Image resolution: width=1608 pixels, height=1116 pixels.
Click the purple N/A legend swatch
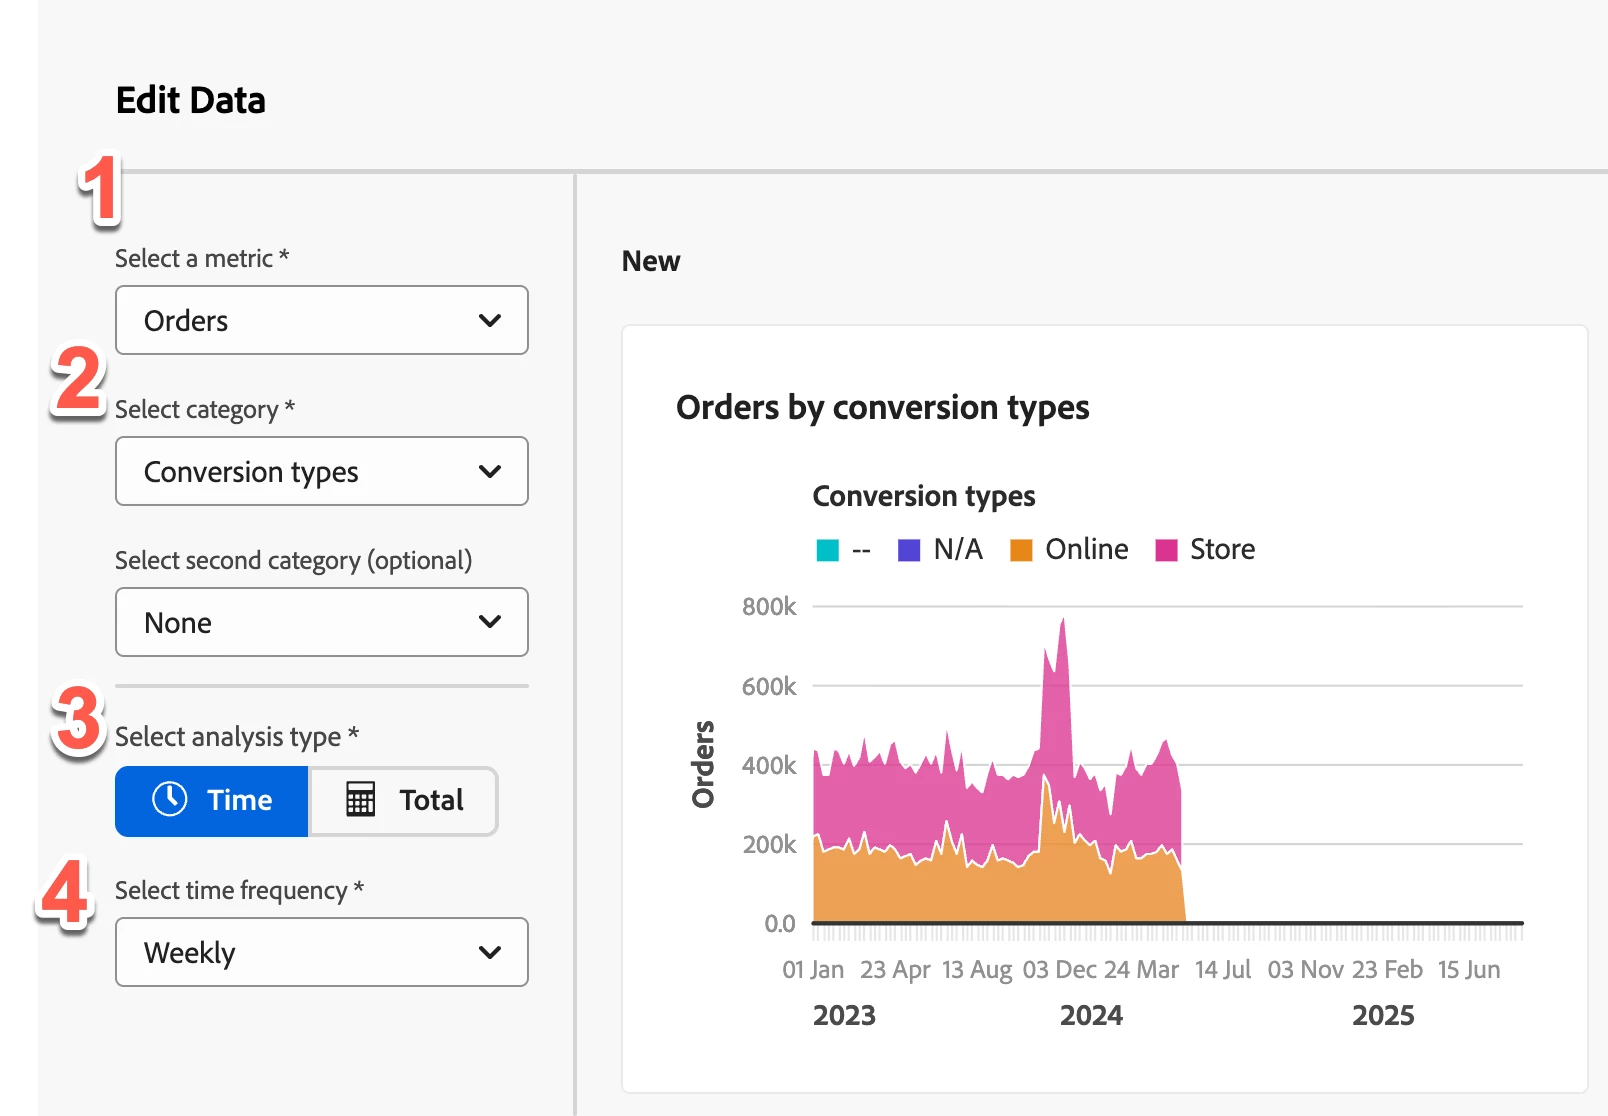coord(908,550)
